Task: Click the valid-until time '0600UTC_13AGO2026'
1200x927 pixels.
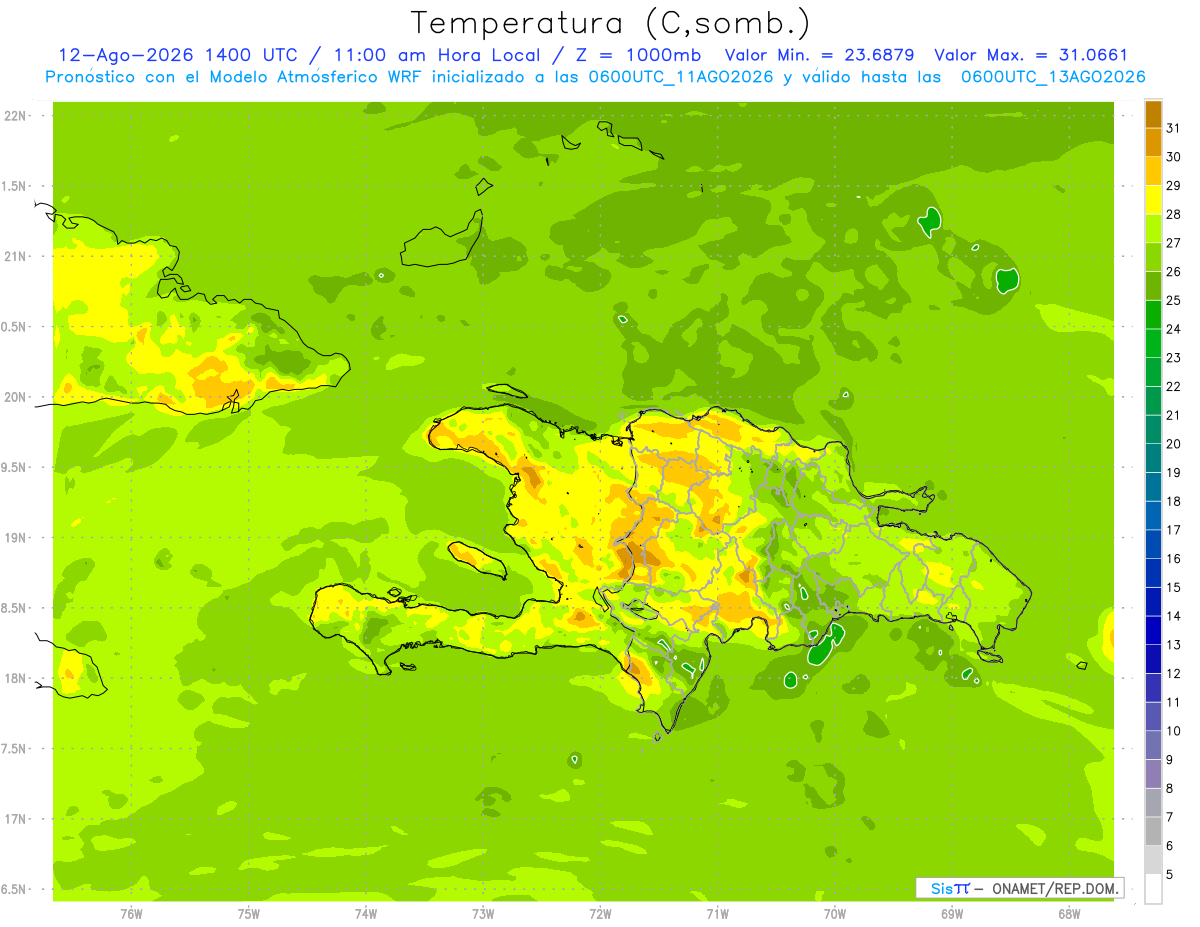Action: coord(1053,77)
